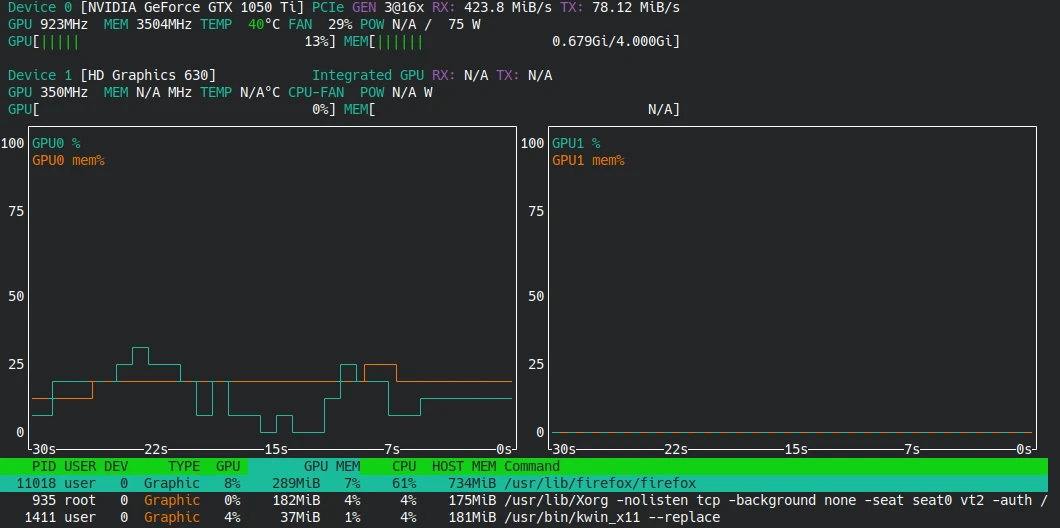Image resolution: width=1060 pixels, height=528 pixels.
Task: Click the PID column header
Action: (x=43, y=466)
